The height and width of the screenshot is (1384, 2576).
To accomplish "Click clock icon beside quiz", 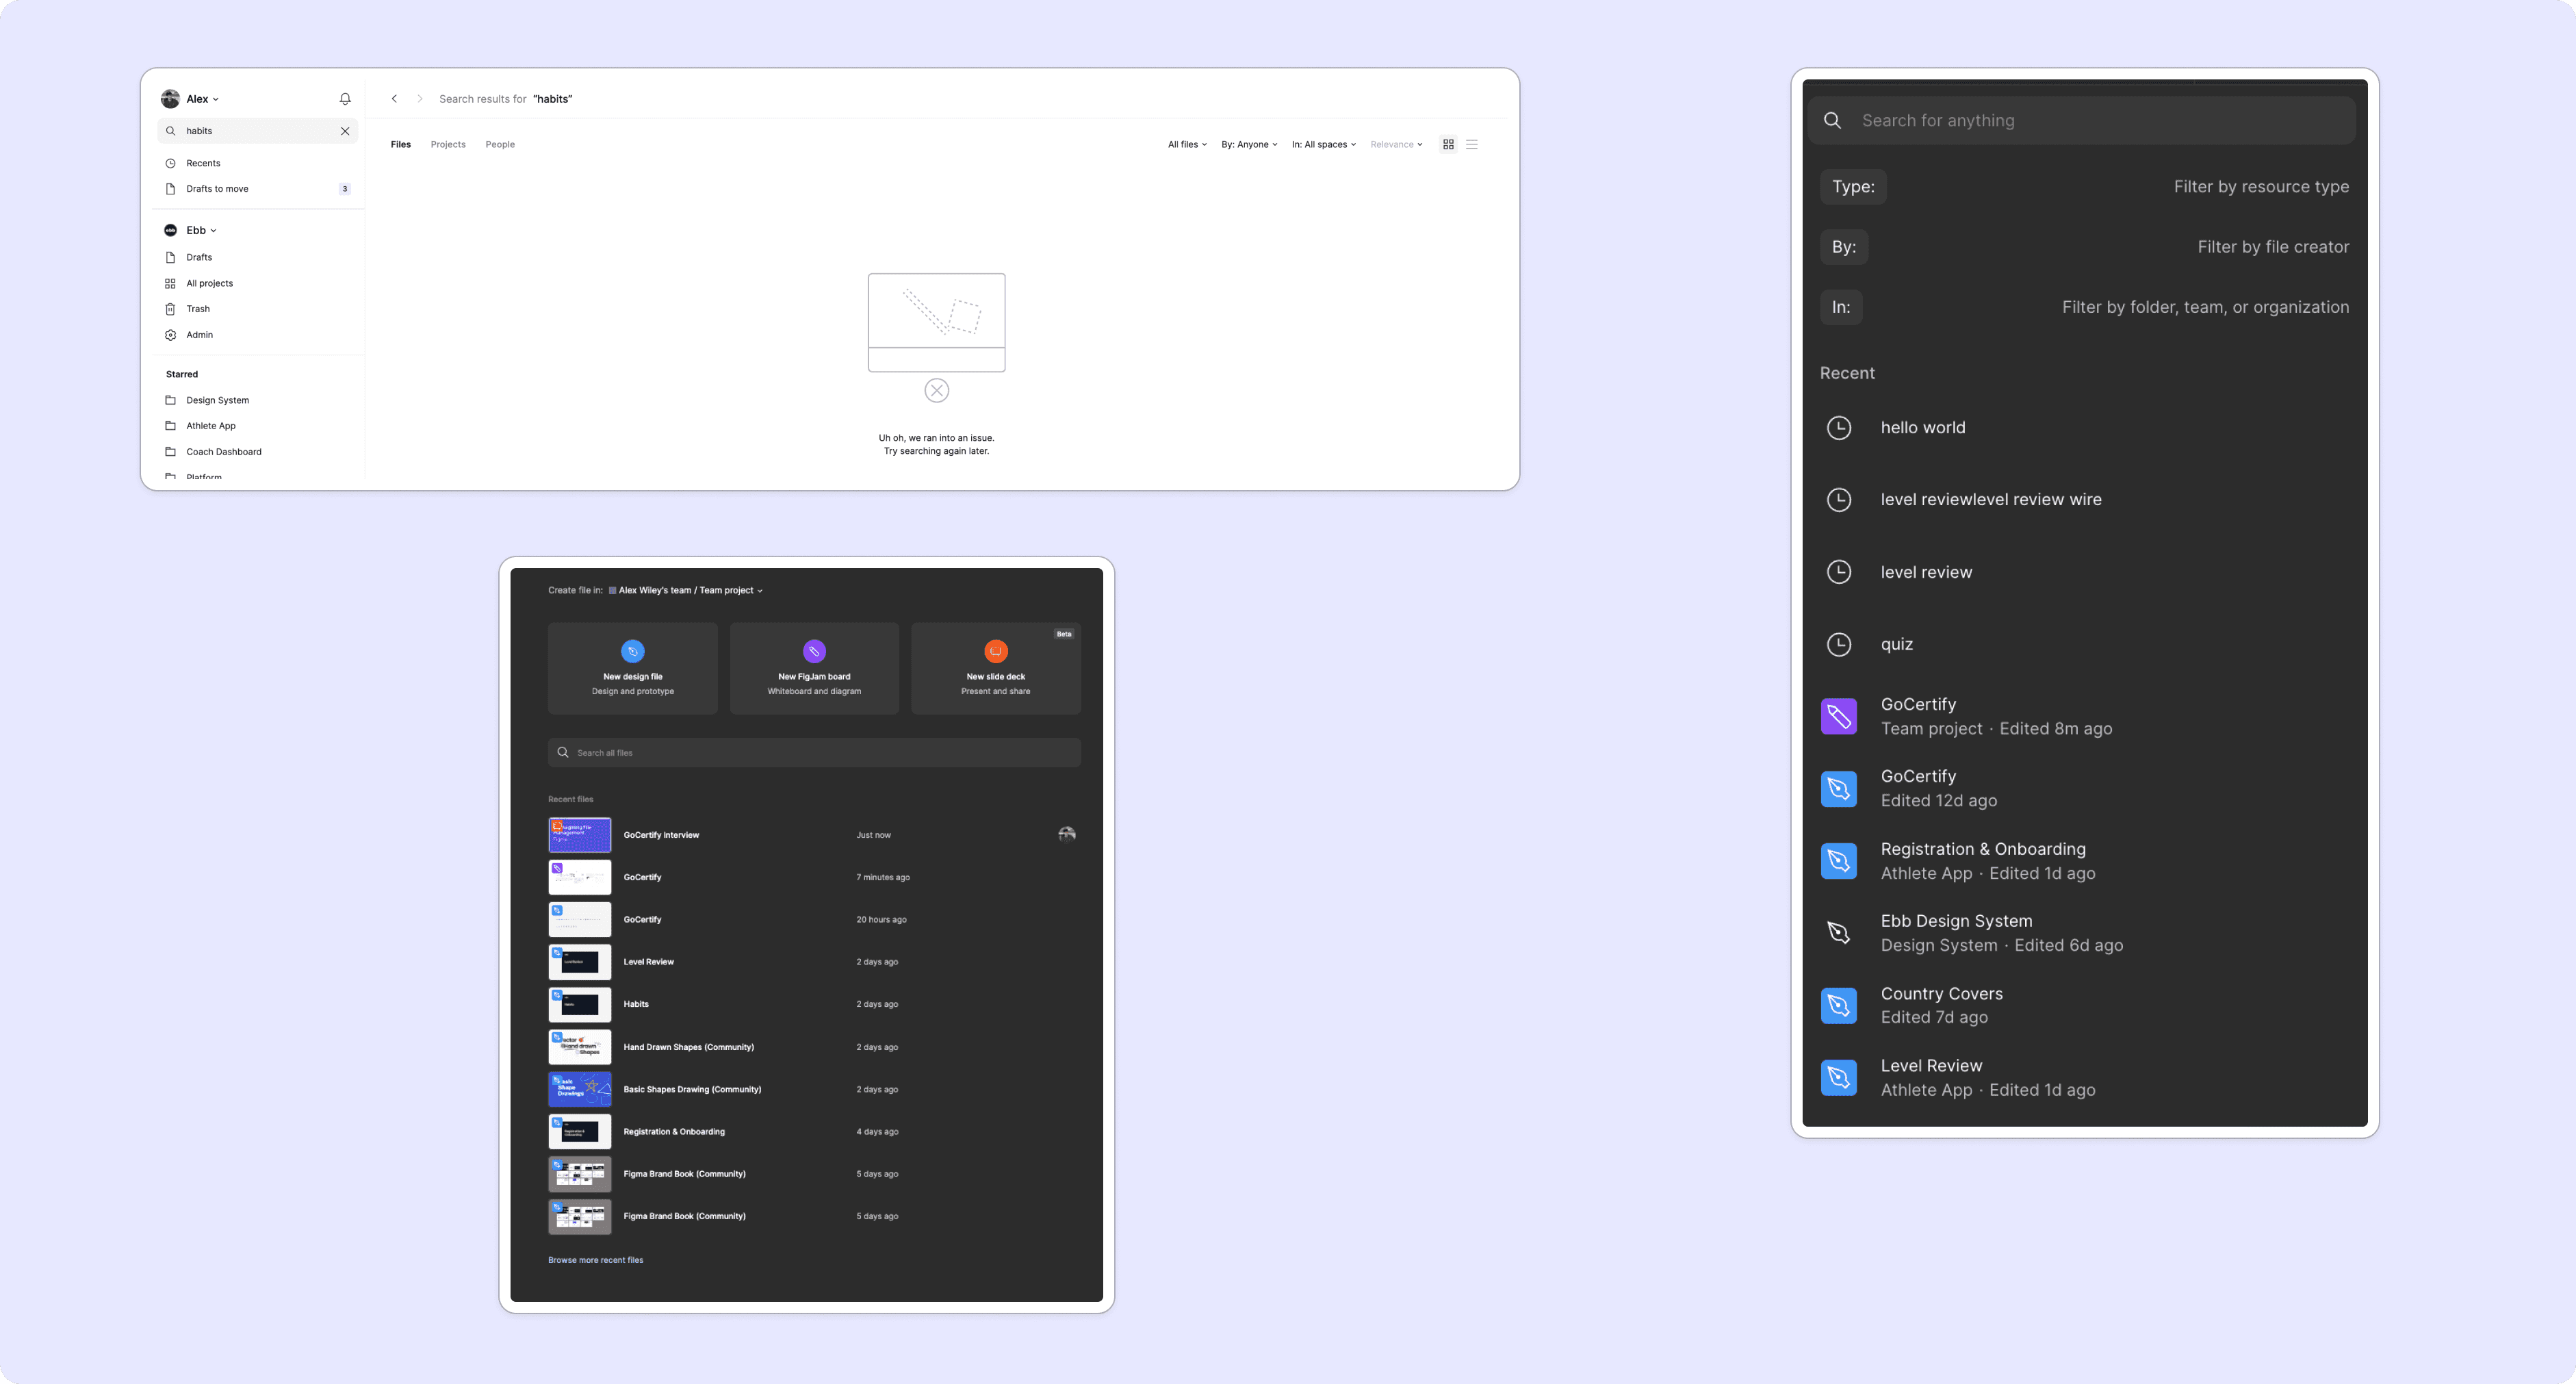I will 1839,644.
